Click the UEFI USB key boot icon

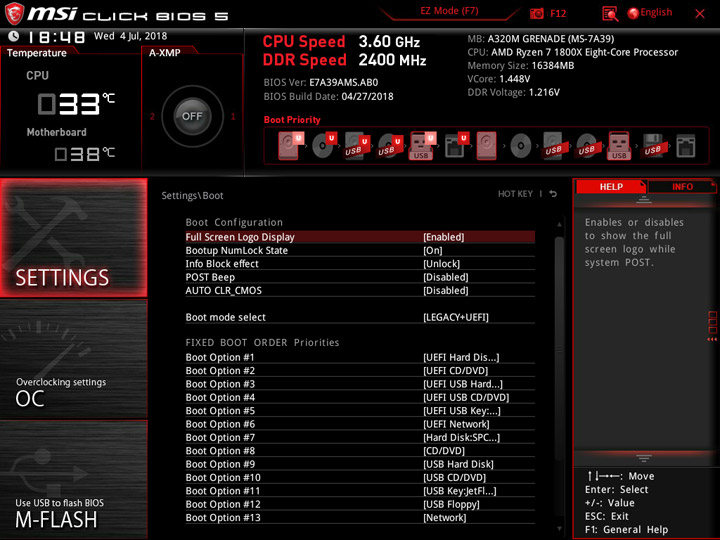click(422, 146)
